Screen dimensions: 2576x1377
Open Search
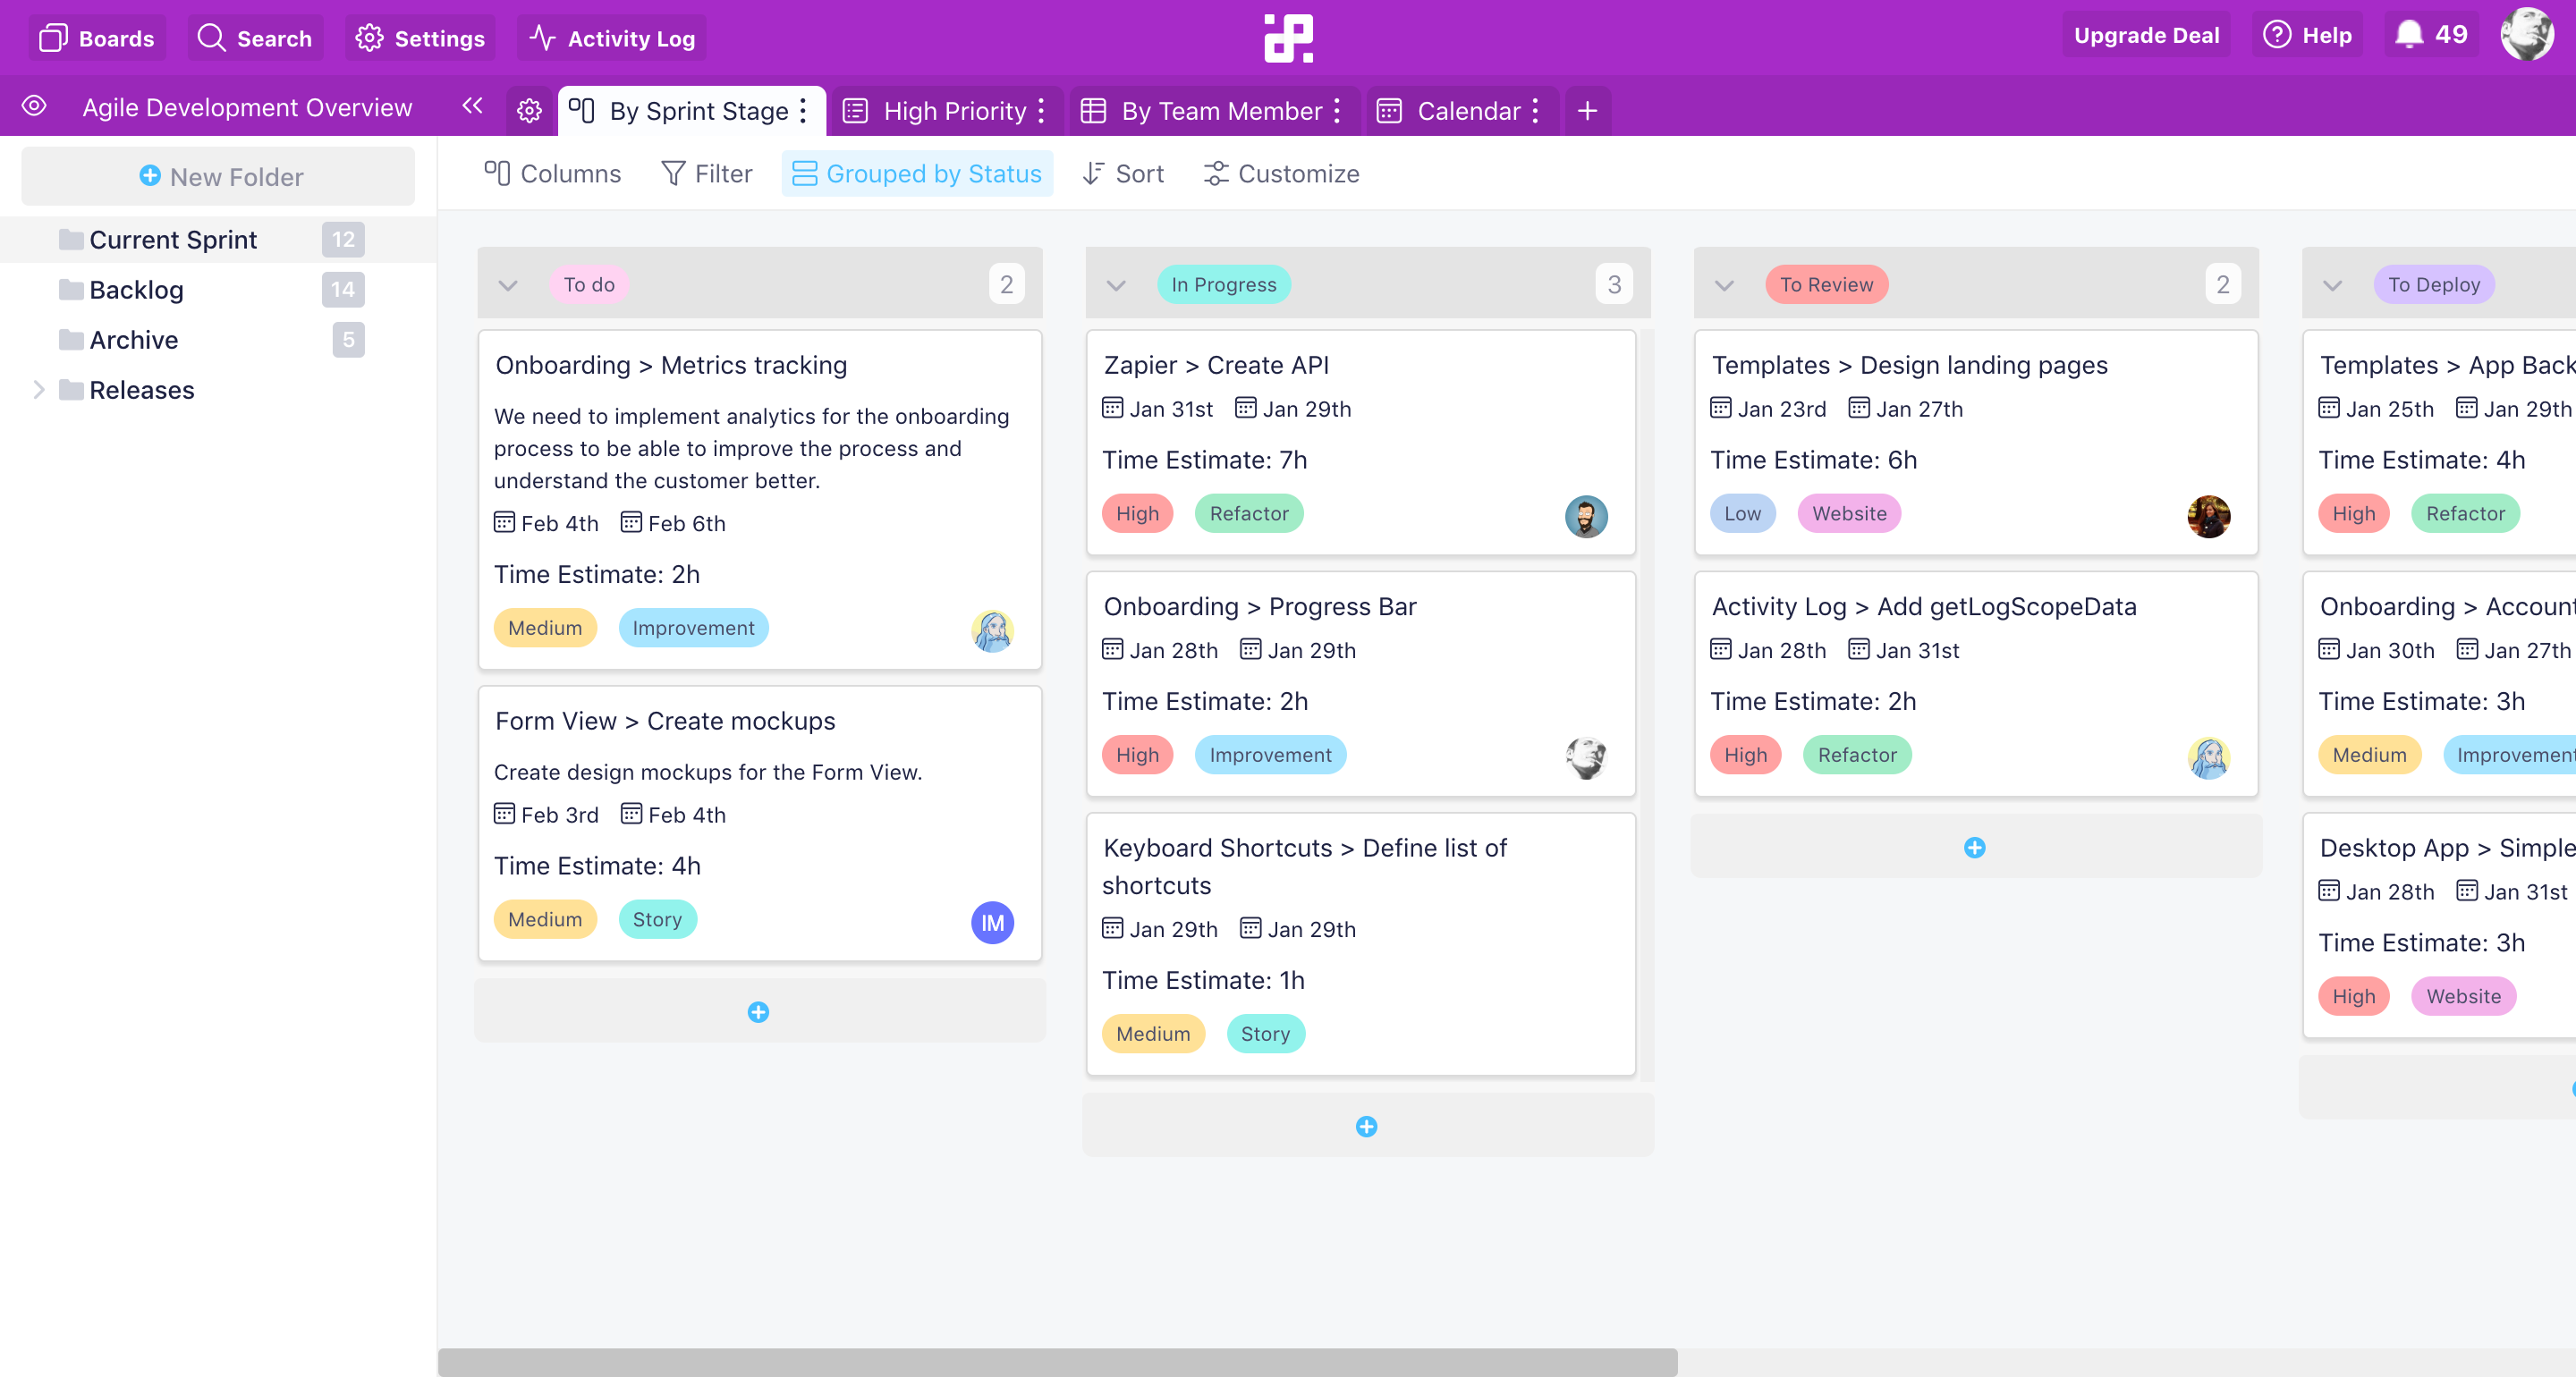(255, 38)
